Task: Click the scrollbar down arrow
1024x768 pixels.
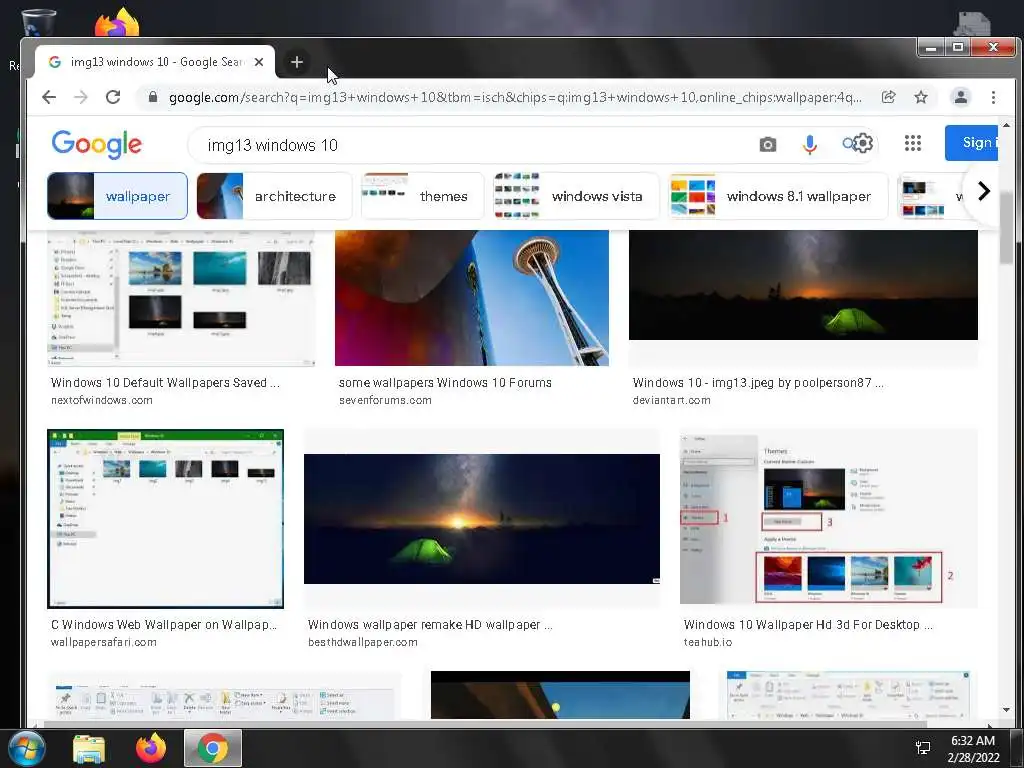Action: click(1006, 710)
